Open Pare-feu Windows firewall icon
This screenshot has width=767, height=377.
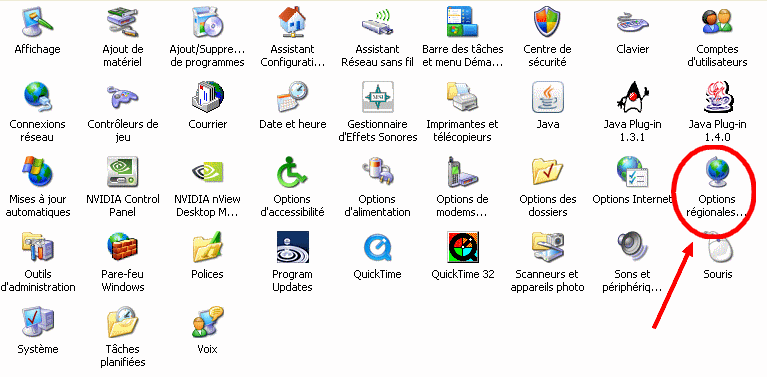pyautogui.click(x=122, y=247)
